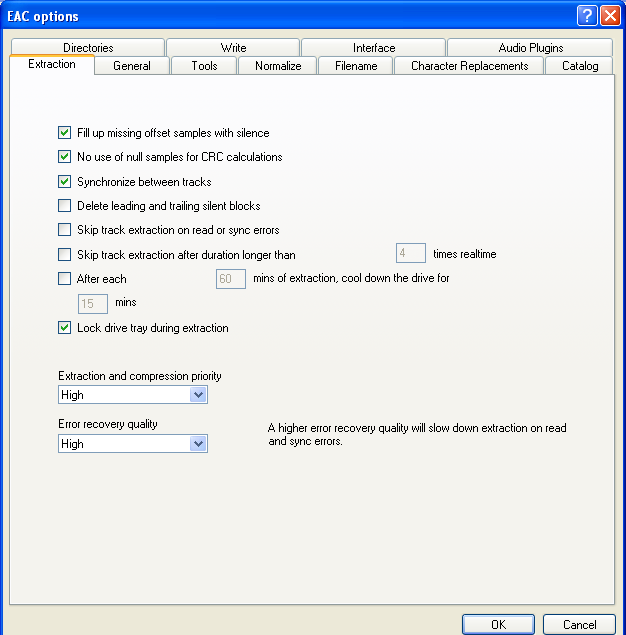Select the Normalize tab
The height and width of the screenshot is (635, 626).
pyautogui.click(x=277, y=66)
